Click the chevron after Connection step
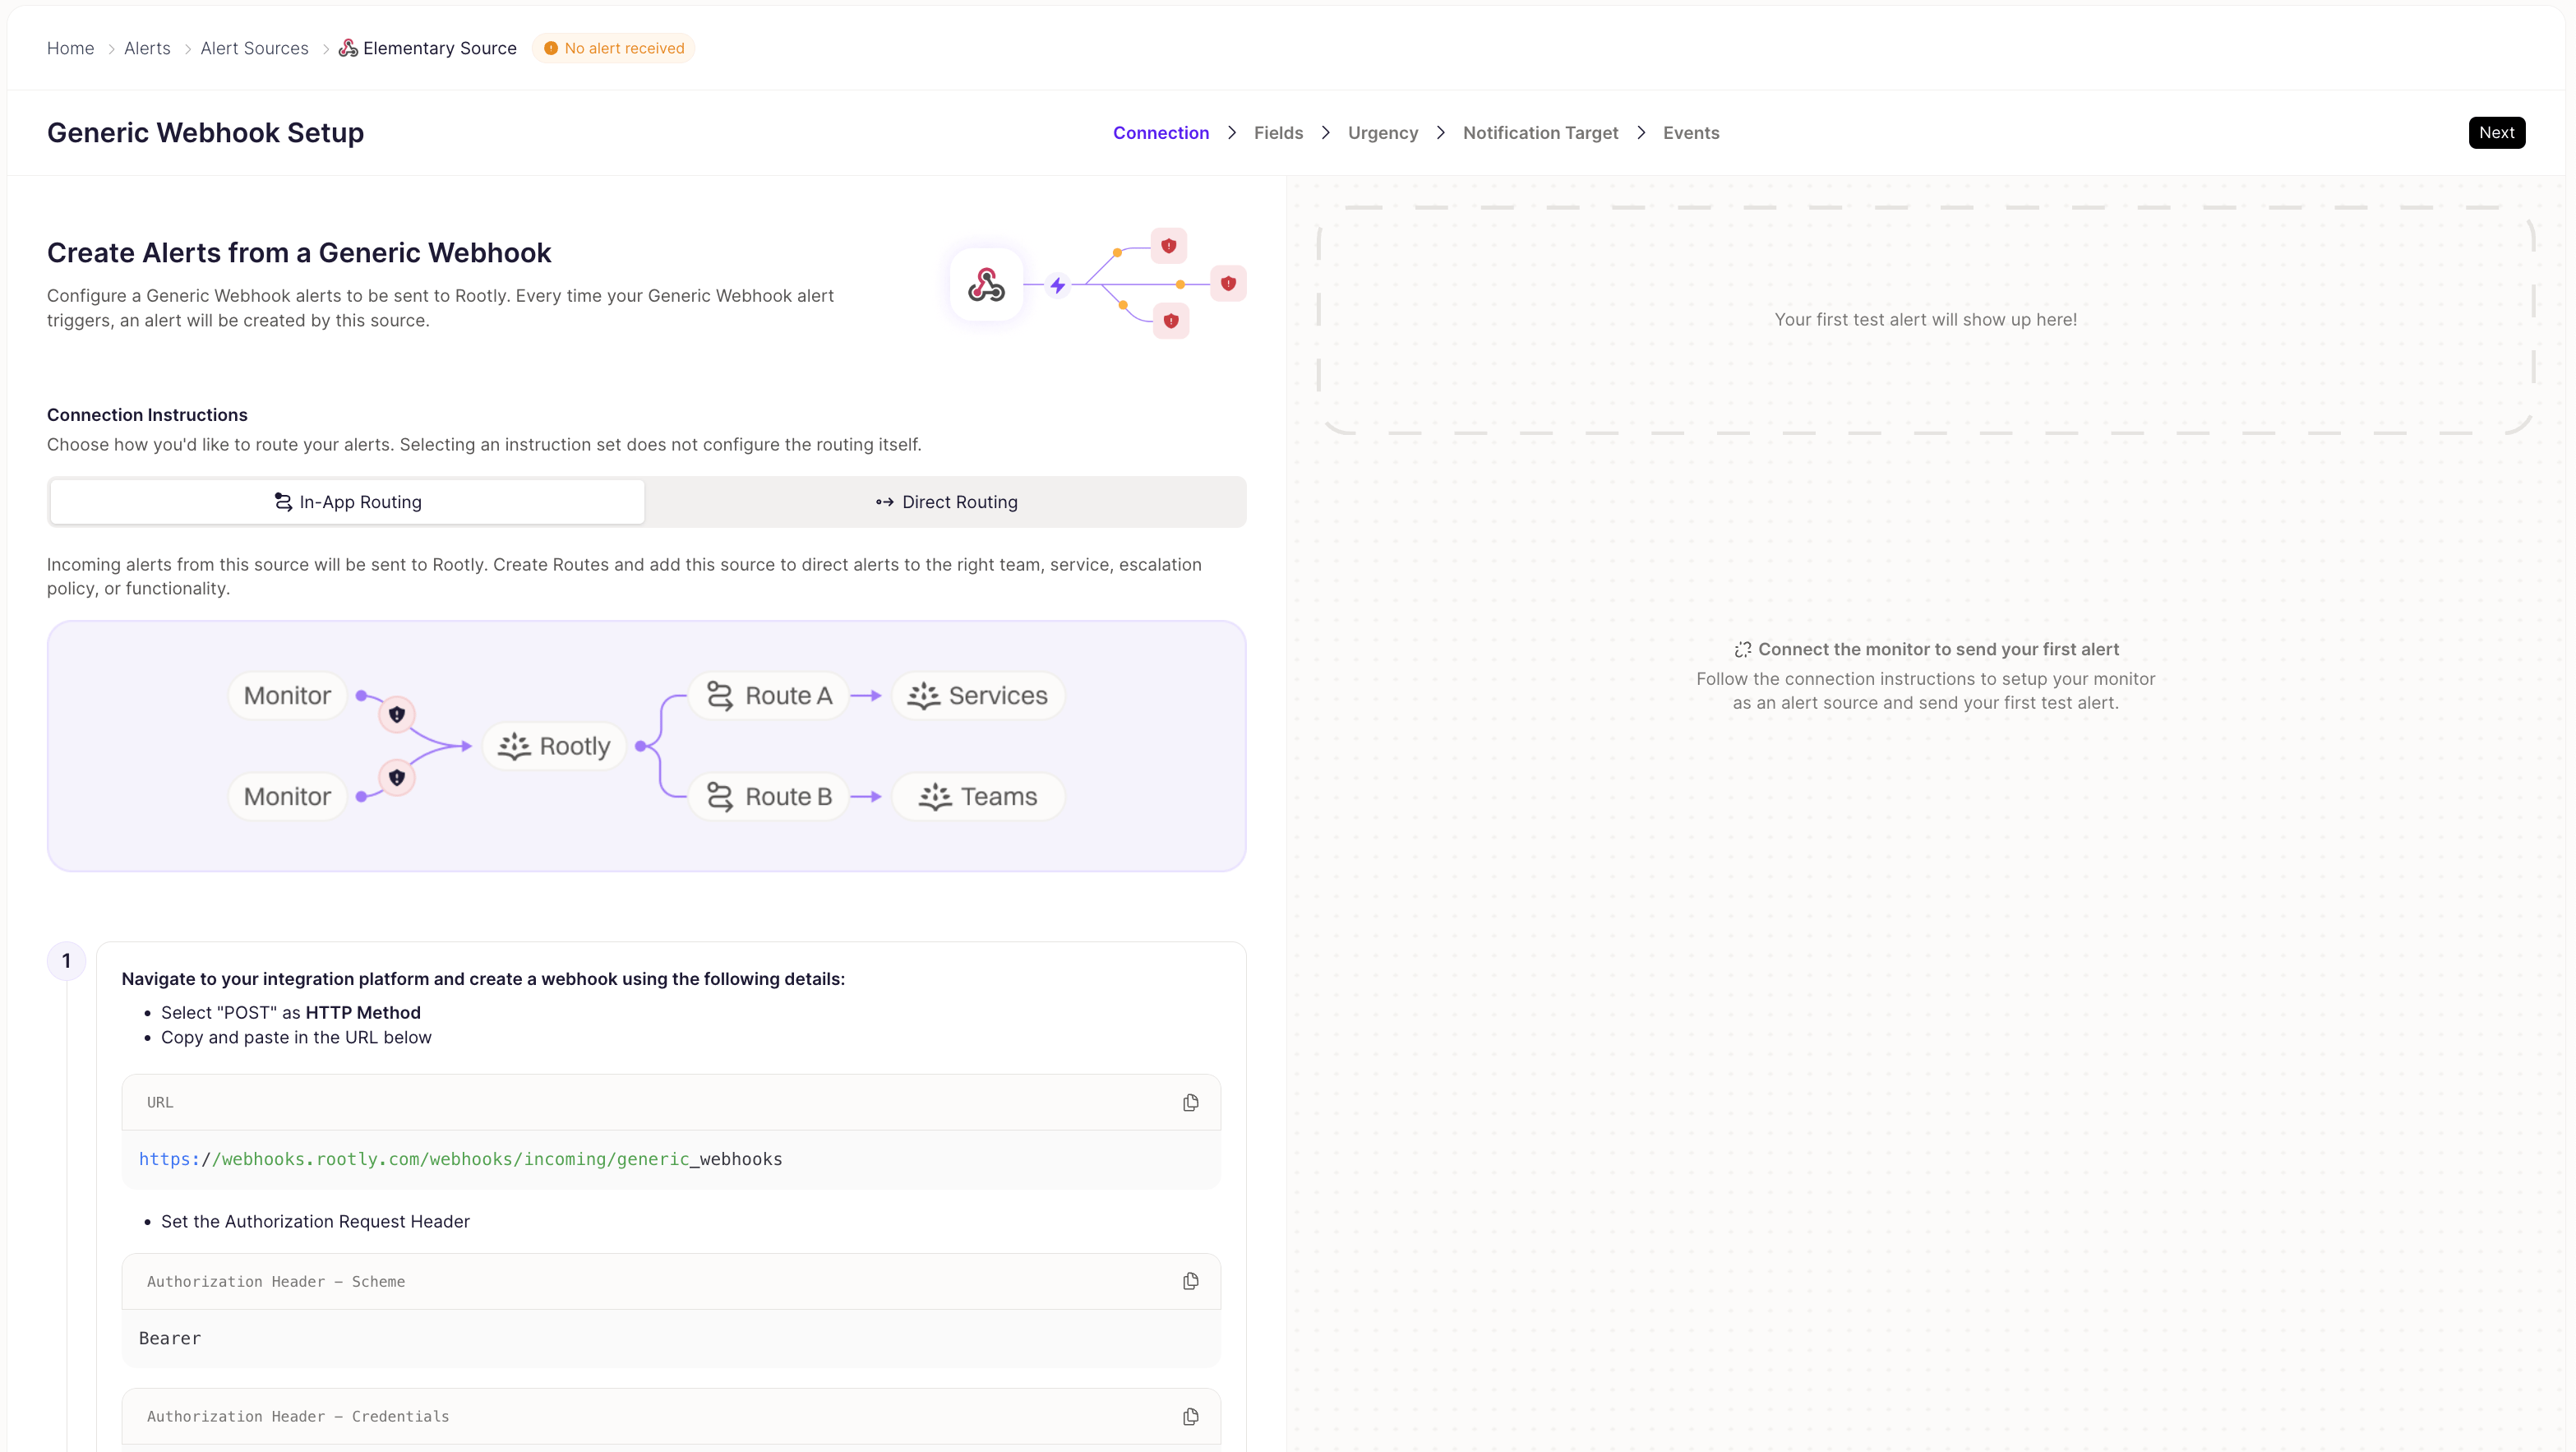 point(1232,133)
